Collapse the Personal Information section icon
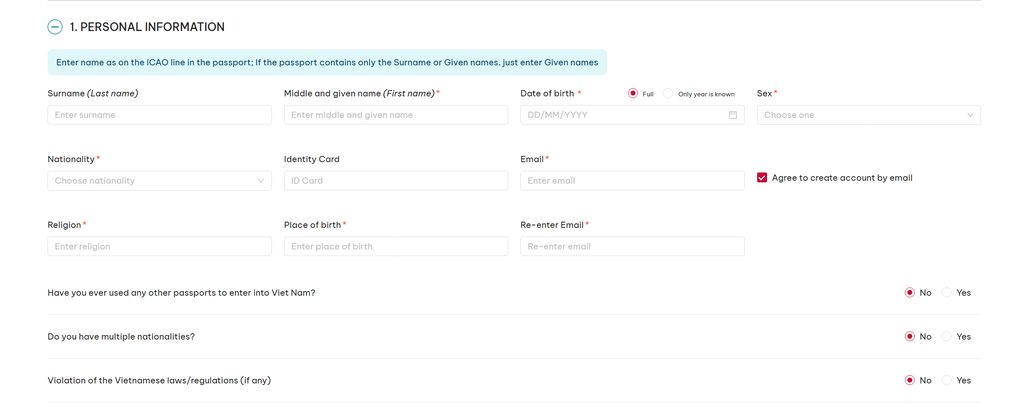 (55, 27)
